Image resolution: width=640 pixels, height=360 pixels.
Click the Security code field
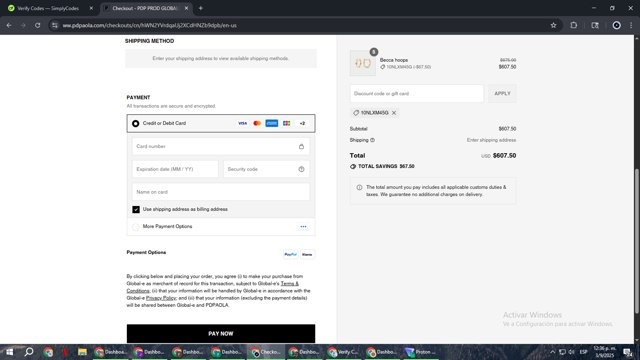[266, 169]
